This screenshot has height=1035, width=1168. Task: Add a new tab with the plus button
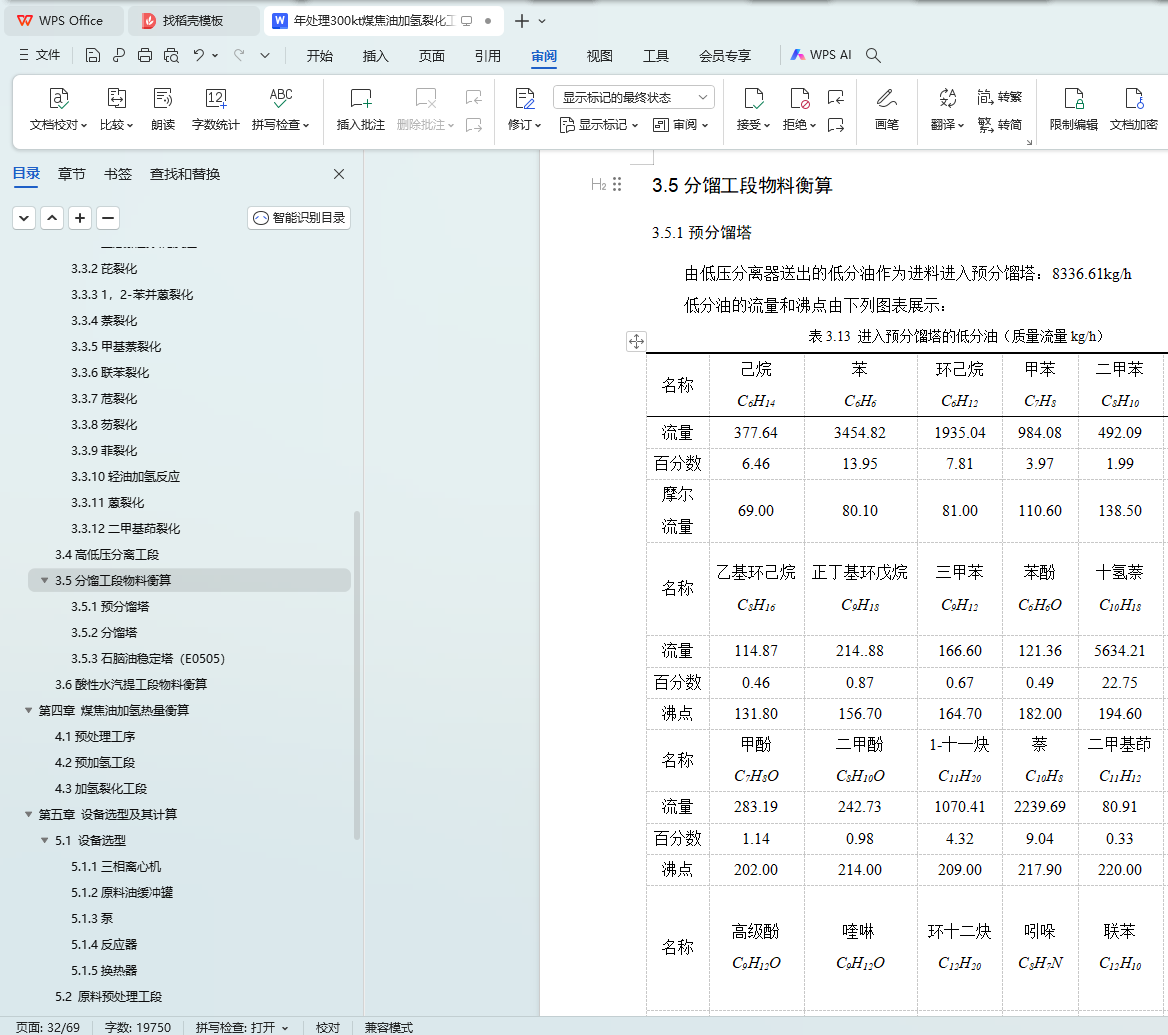[521, 21]
